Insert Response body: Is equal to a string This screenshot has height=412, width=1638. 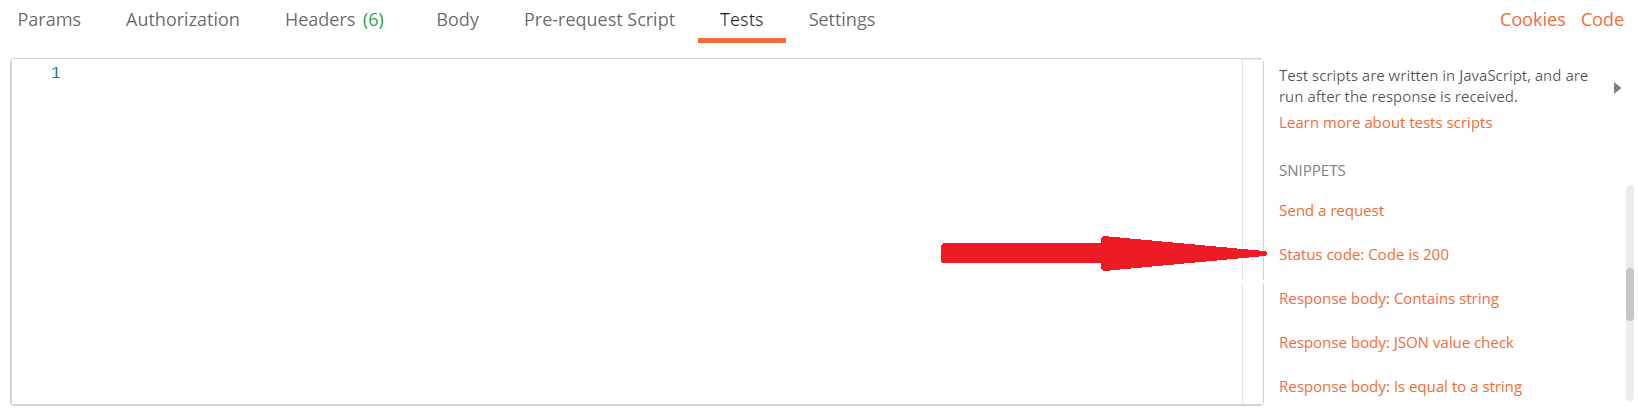click(x=1400, y=387)
